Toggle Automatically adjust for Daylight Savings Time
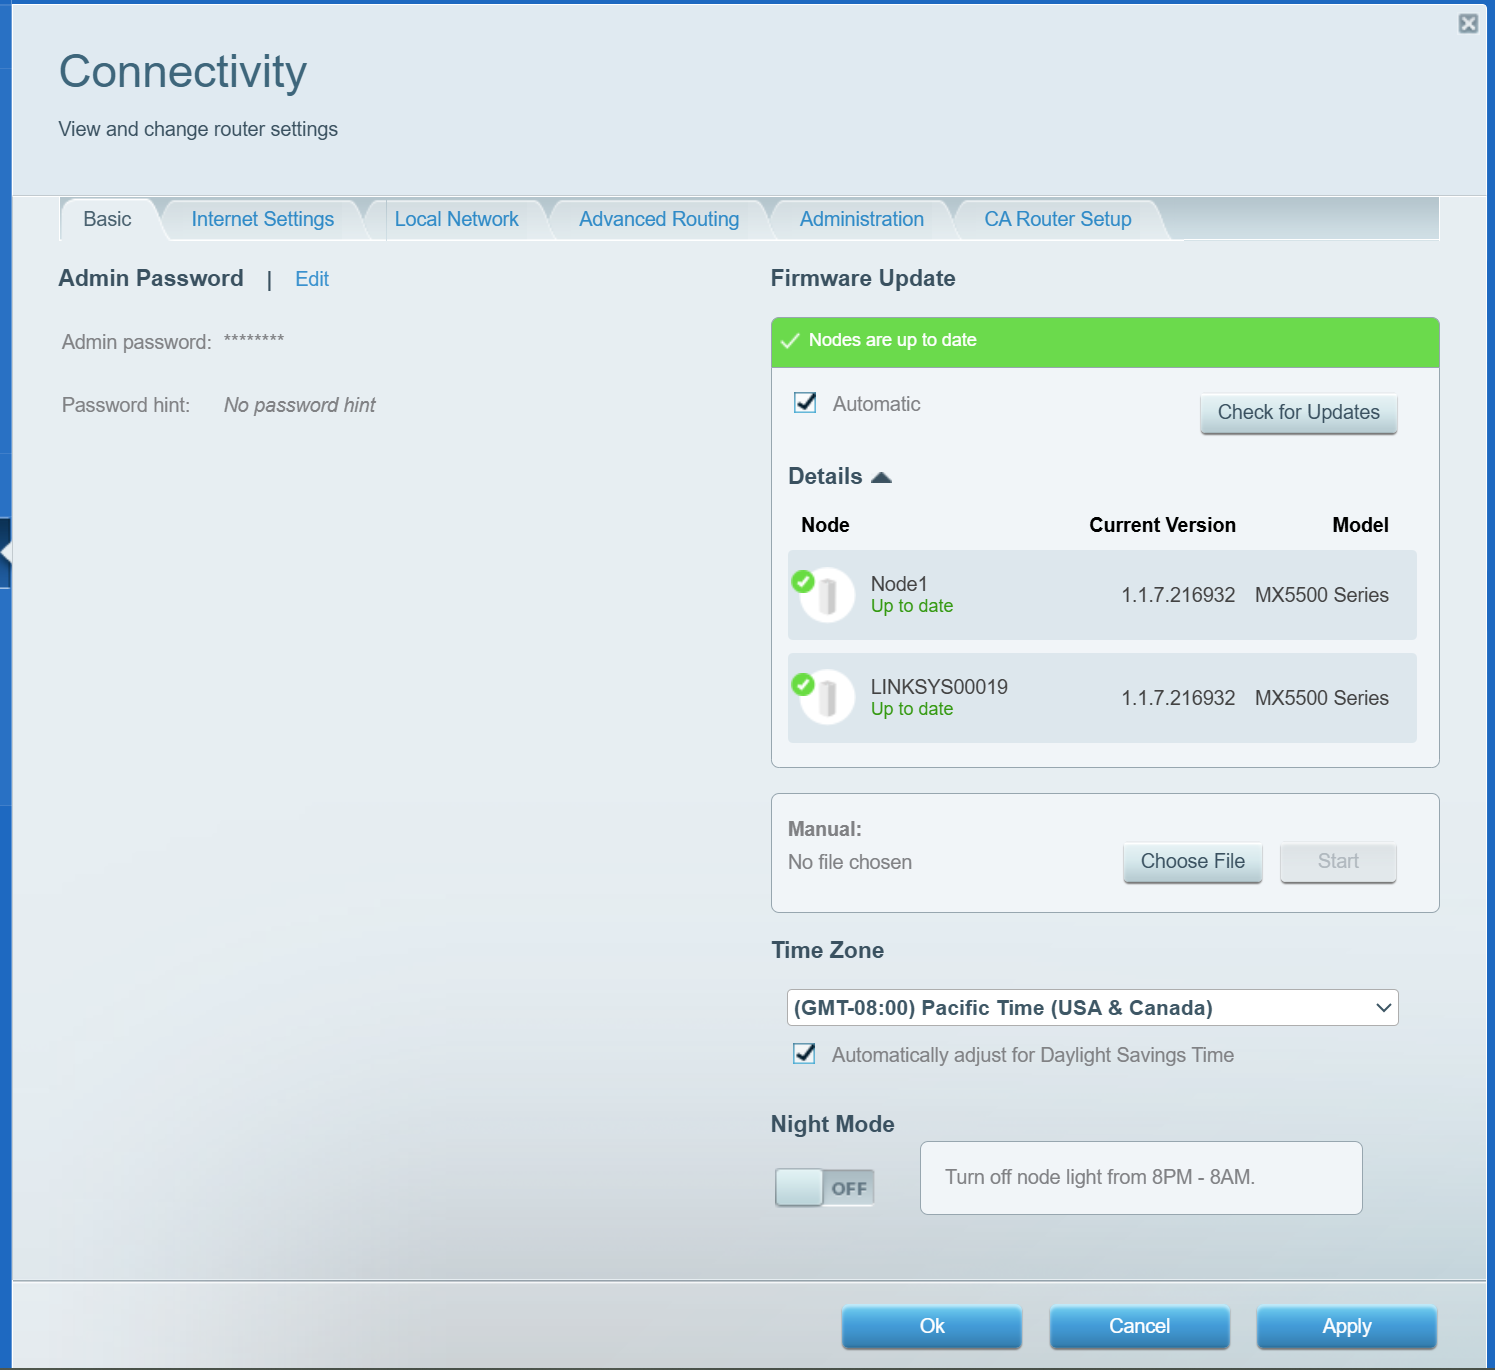Viewport: 1495px width, 1370px height. (x=804, y=1054)
